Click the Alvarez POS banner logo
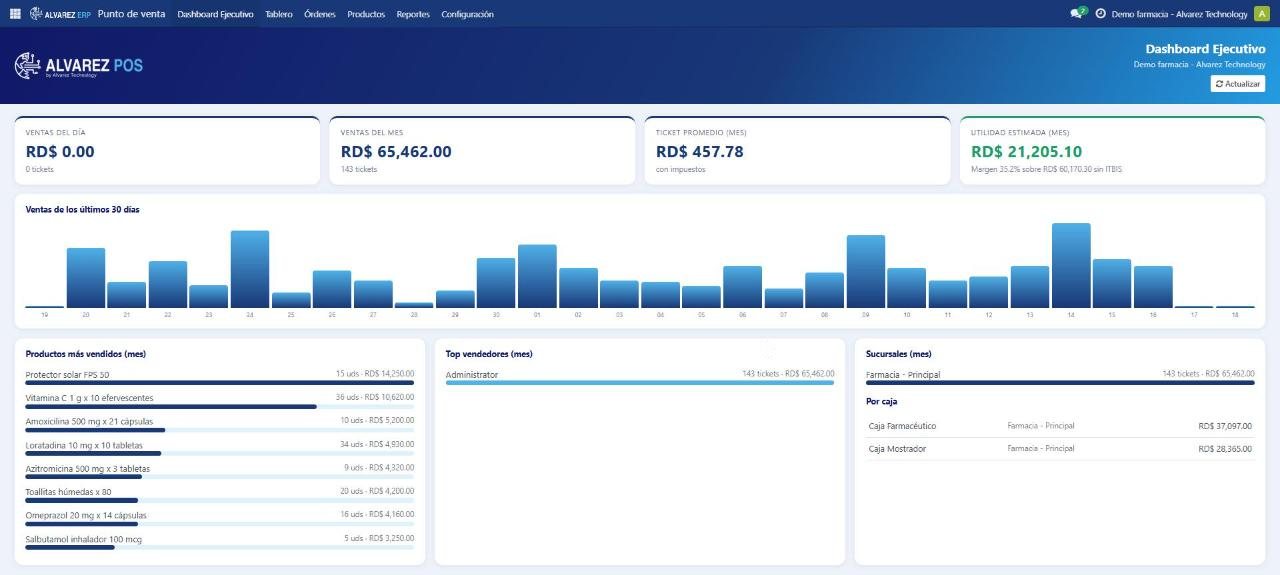The image size is (1280, 575). pyautogui.click(x=79, y=66)
